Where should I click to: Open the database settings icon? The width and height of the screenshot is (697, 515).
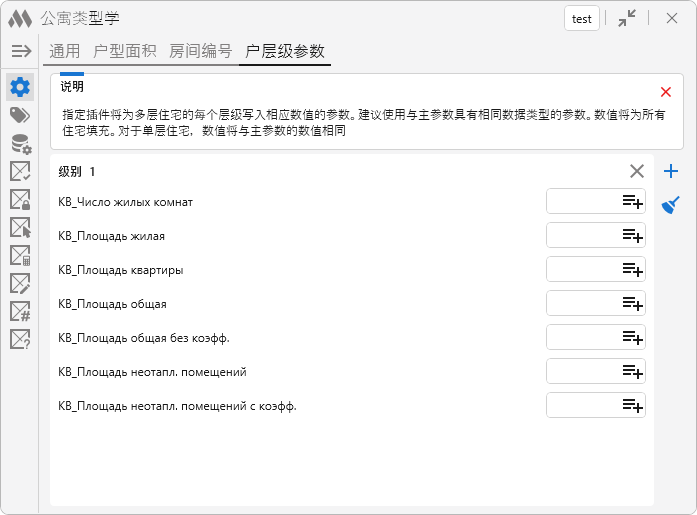point(20,143)
